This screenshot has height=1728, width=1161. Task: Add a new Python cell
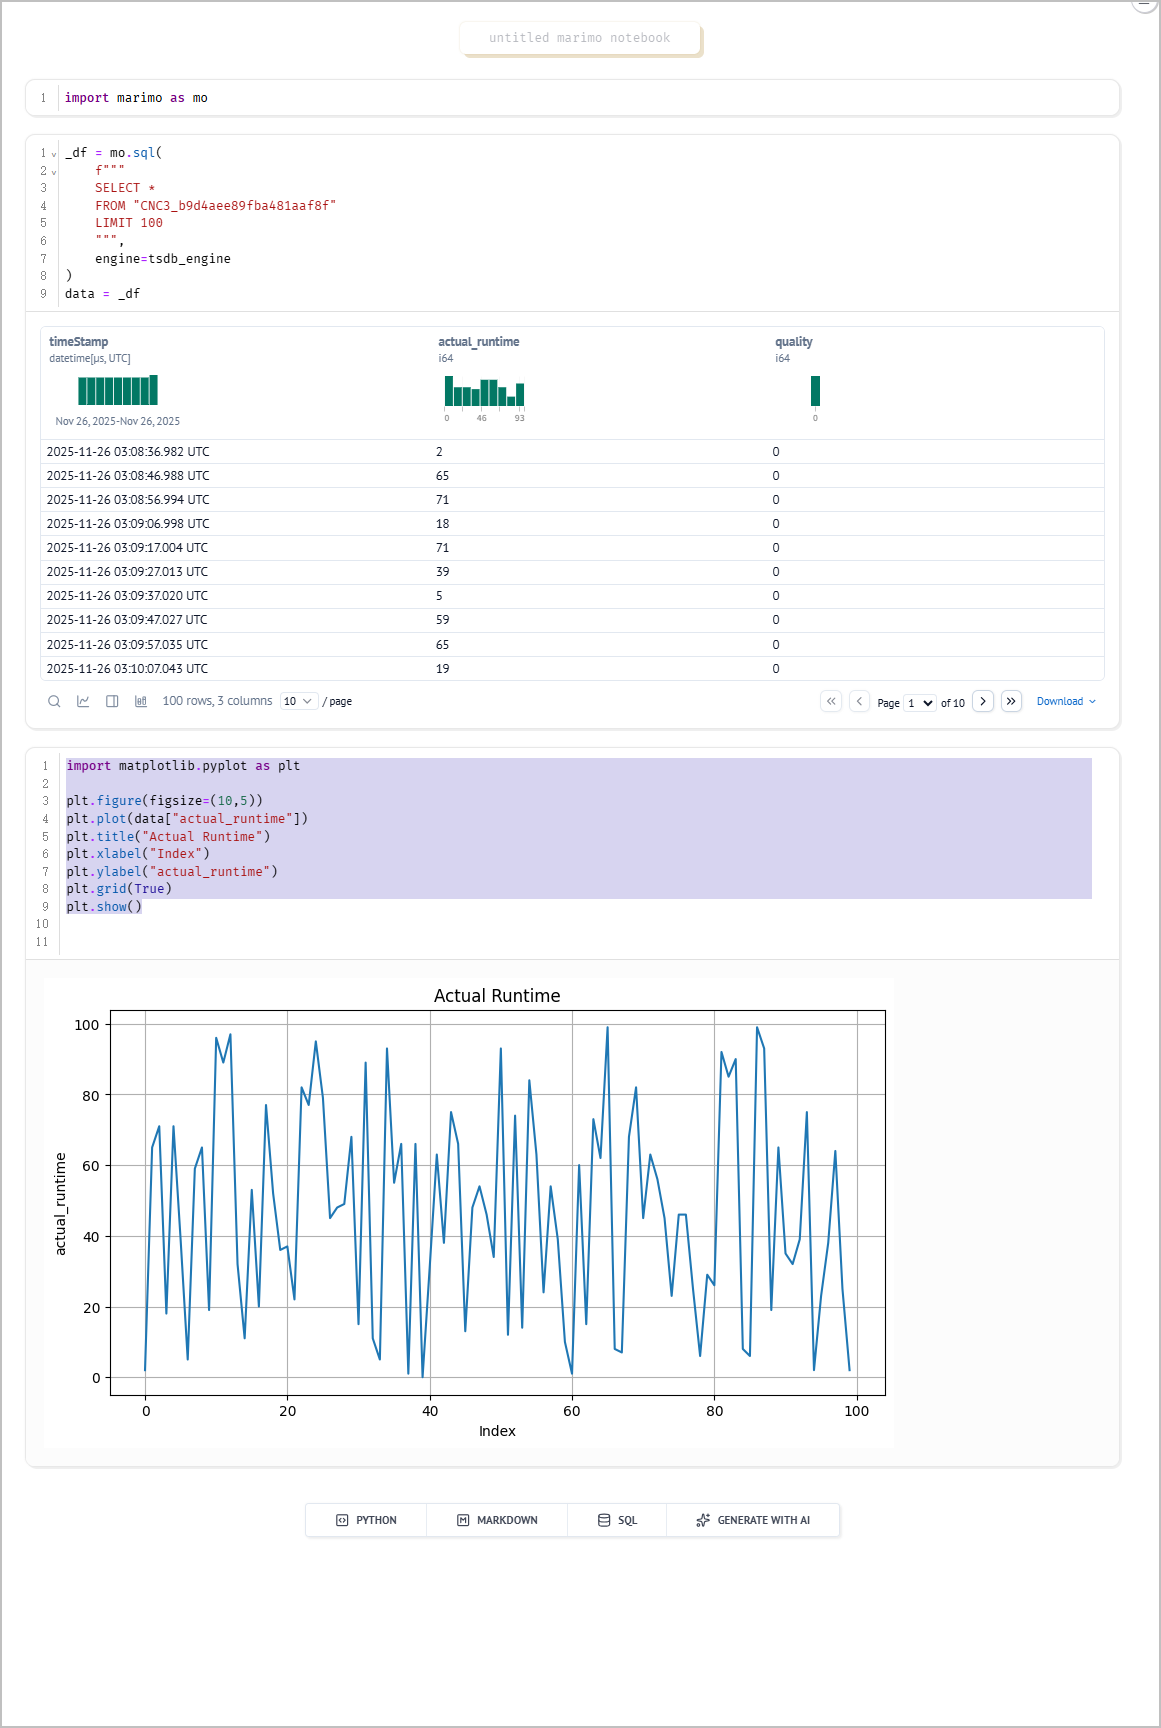pyautogui.click(x=366, y=1520)
